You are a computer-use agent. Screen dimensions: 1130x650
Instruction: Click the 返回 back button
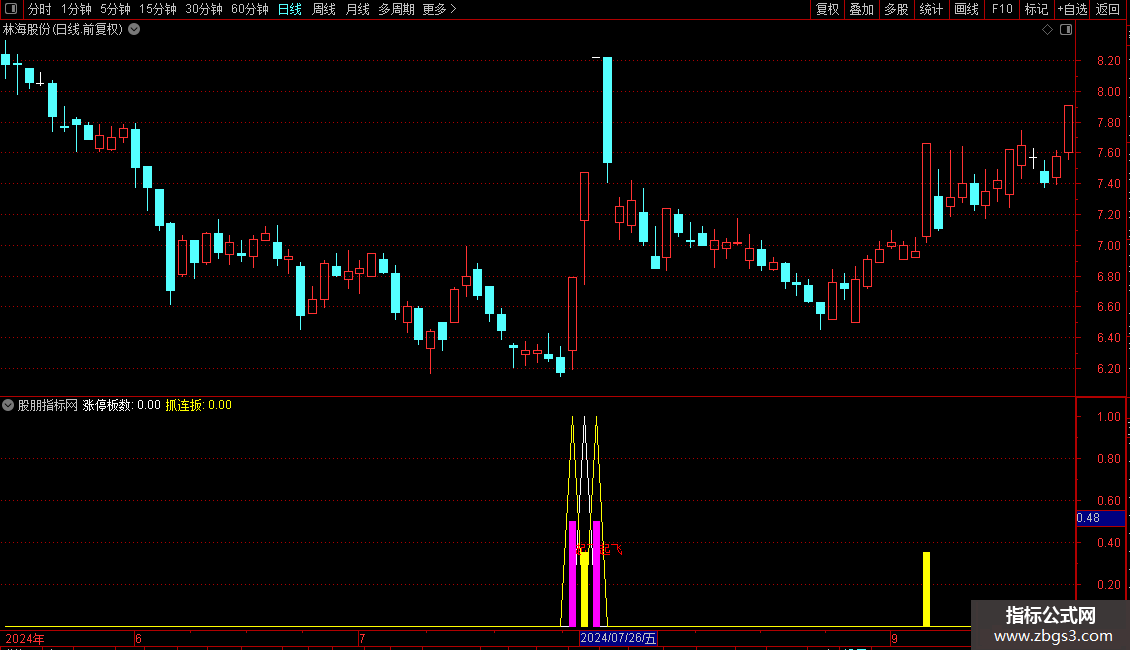tap(1108, 9)
